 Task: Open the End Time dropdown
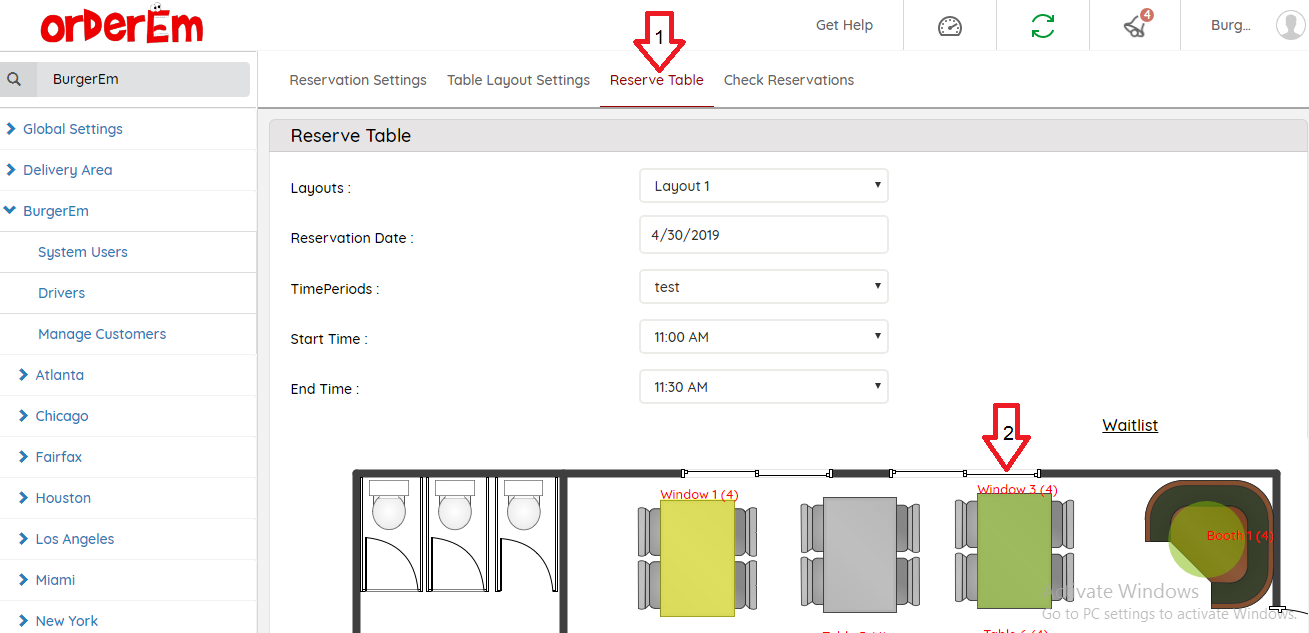pos(763,387)
